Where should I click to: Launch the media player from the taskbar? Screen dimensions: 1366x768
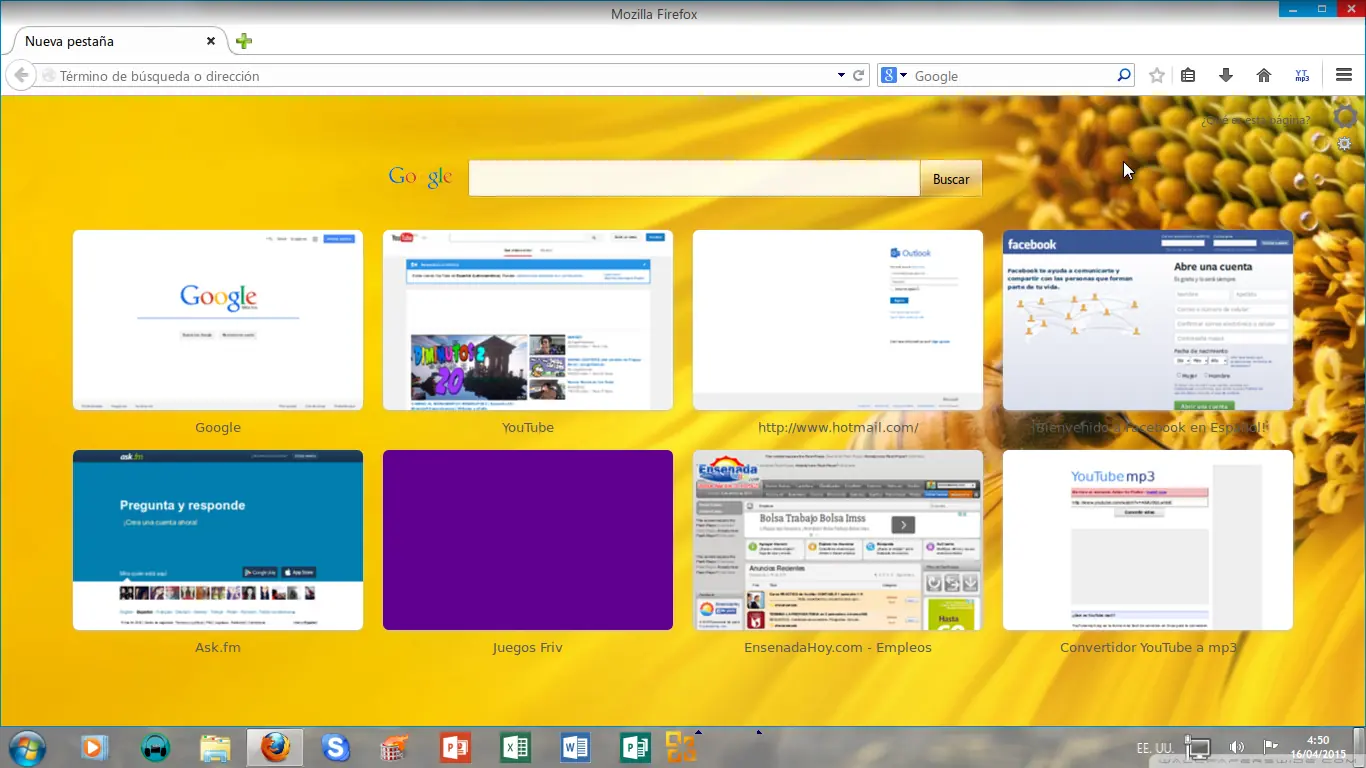pyautogui.click(x=93, y=747)
